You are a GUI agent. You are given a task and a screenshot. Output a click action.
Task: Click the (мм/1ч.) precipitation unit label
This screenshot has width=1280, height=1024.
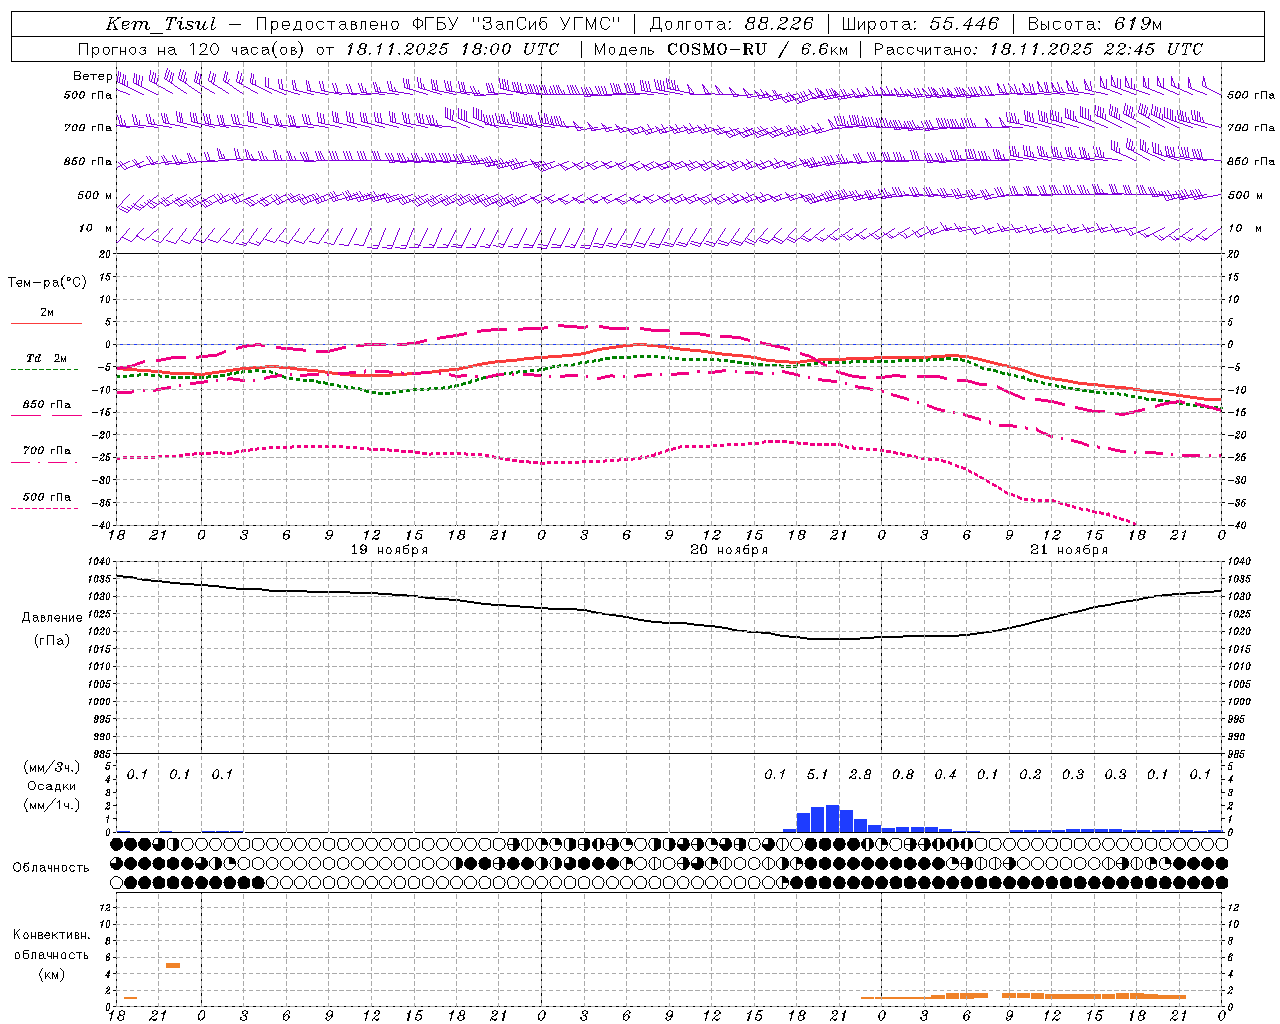pyautogui.click(x=52, y=805)
